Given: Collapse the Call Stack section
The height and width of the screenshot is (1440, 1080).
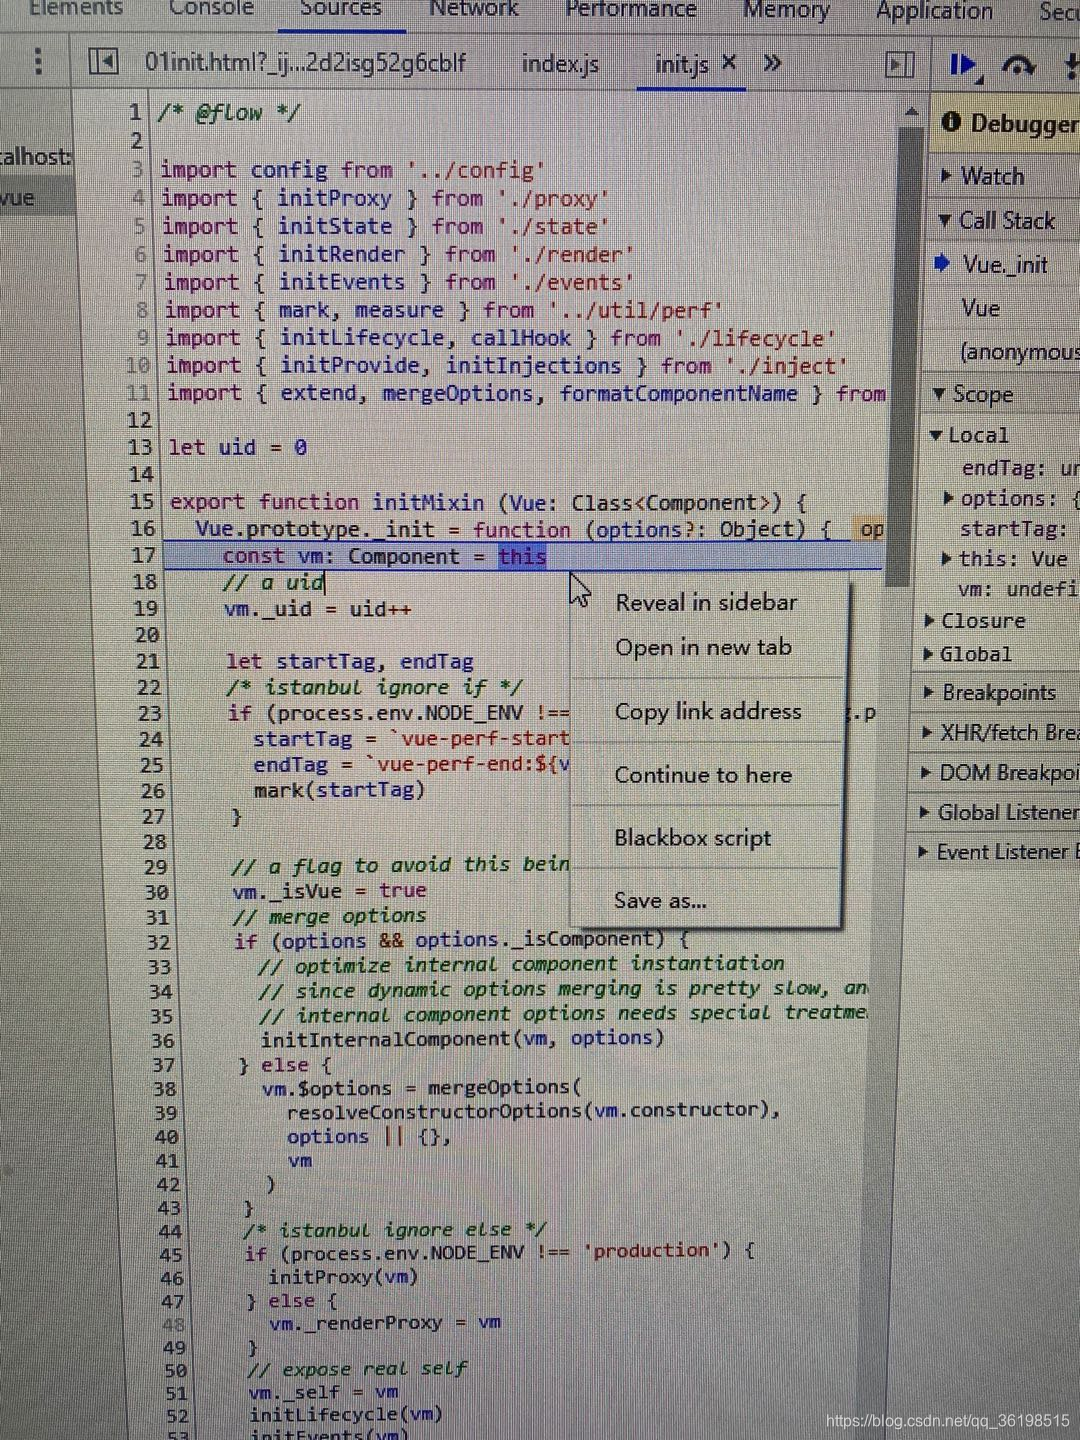Looking at the screenshot, I should [x=997, y=220].
